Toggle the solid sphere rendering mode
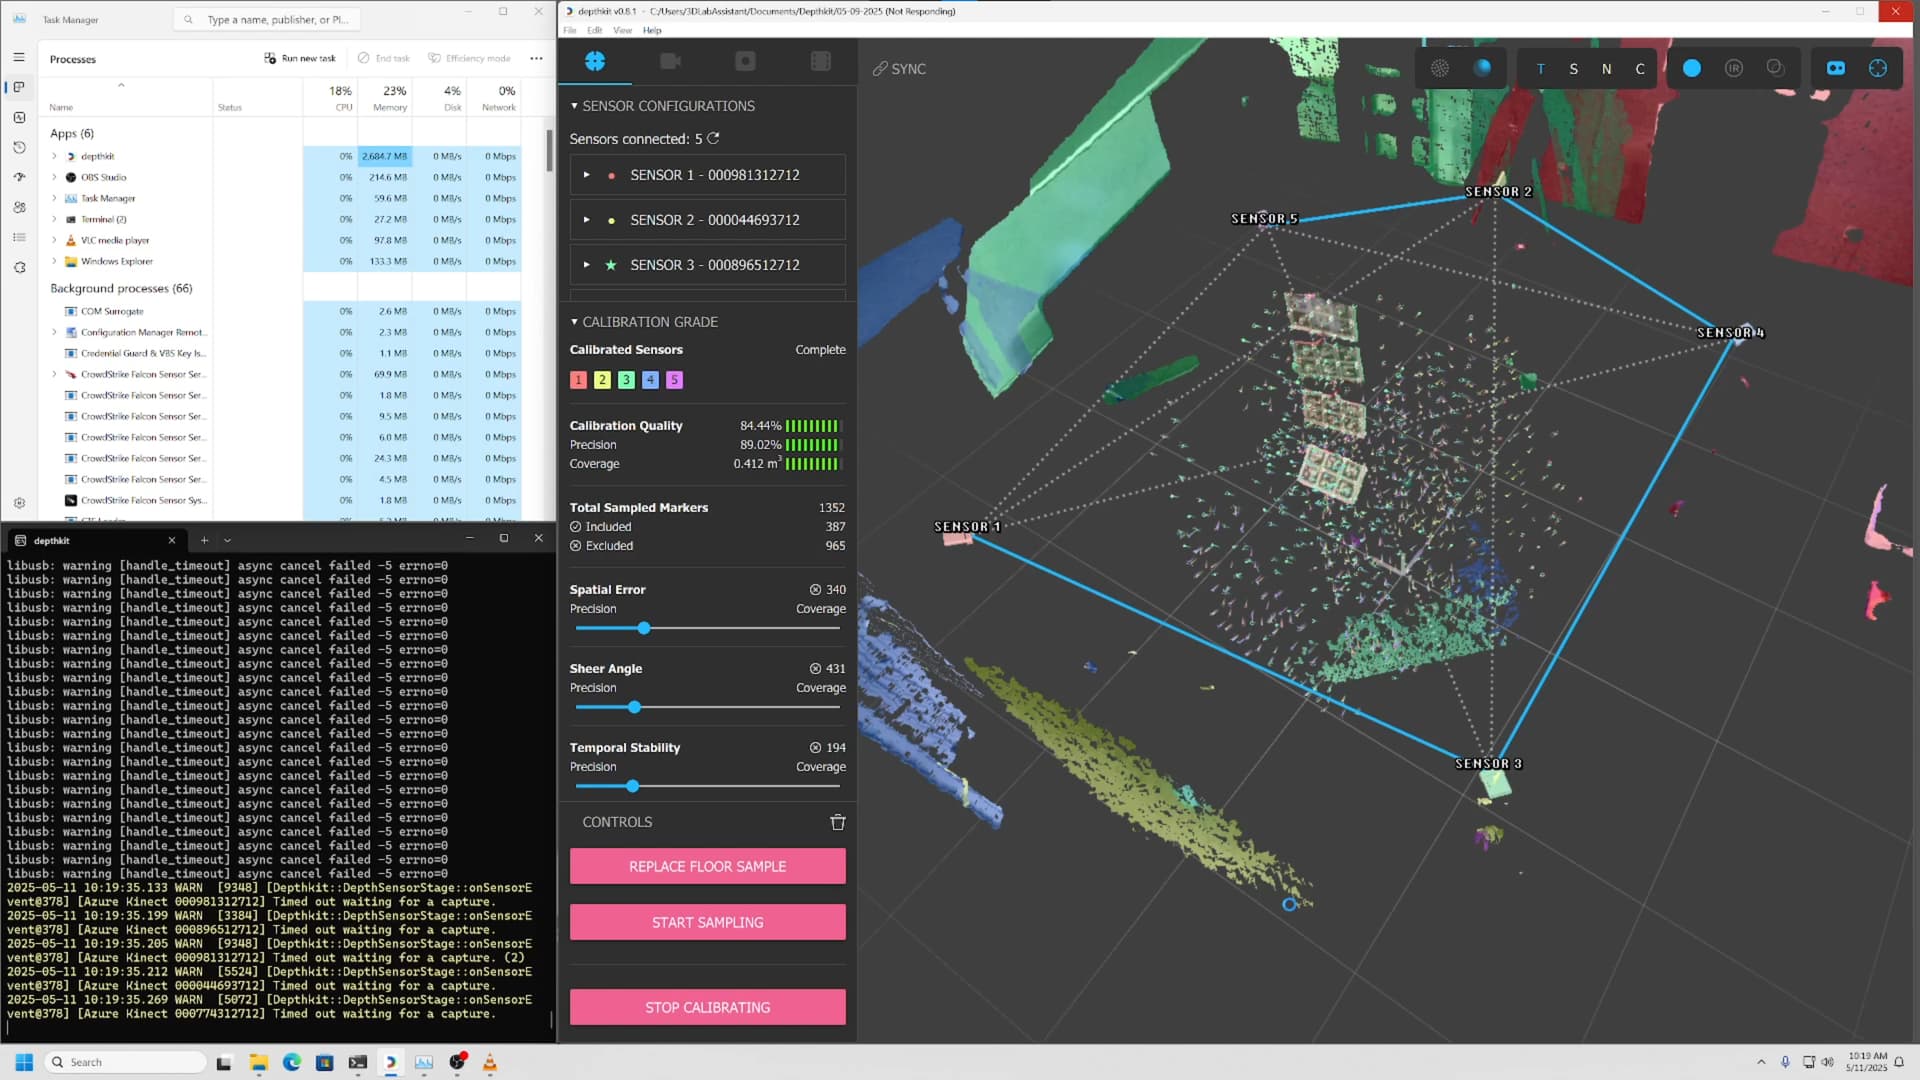1920x1080 pixels. [1481, 68]
